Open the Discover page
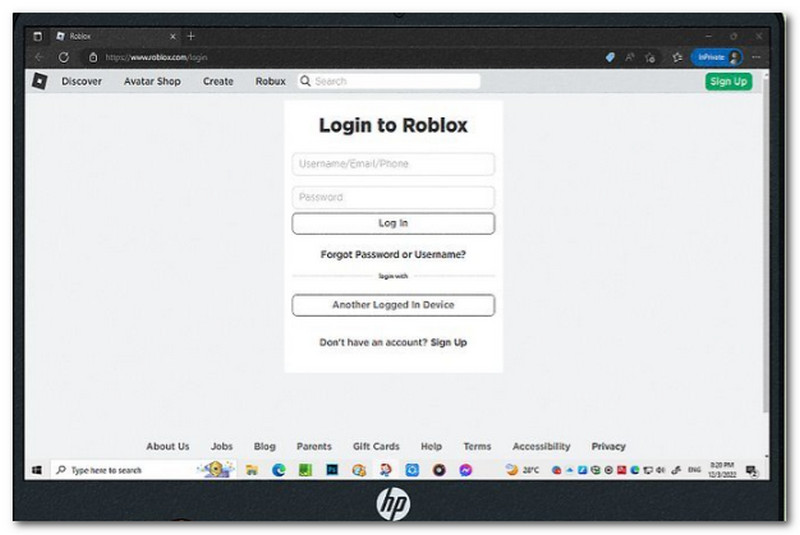The image size is (800, 535). click(x=82, y=82)
